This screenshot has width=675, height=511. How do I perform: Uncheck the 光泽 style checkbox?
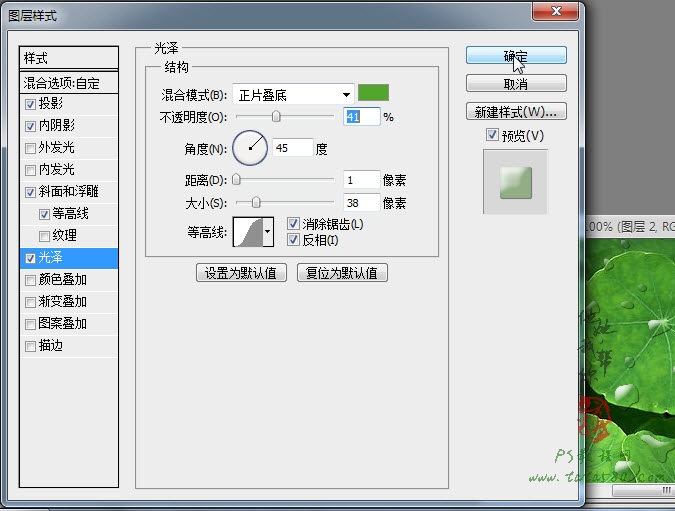[x=30, y=258]
